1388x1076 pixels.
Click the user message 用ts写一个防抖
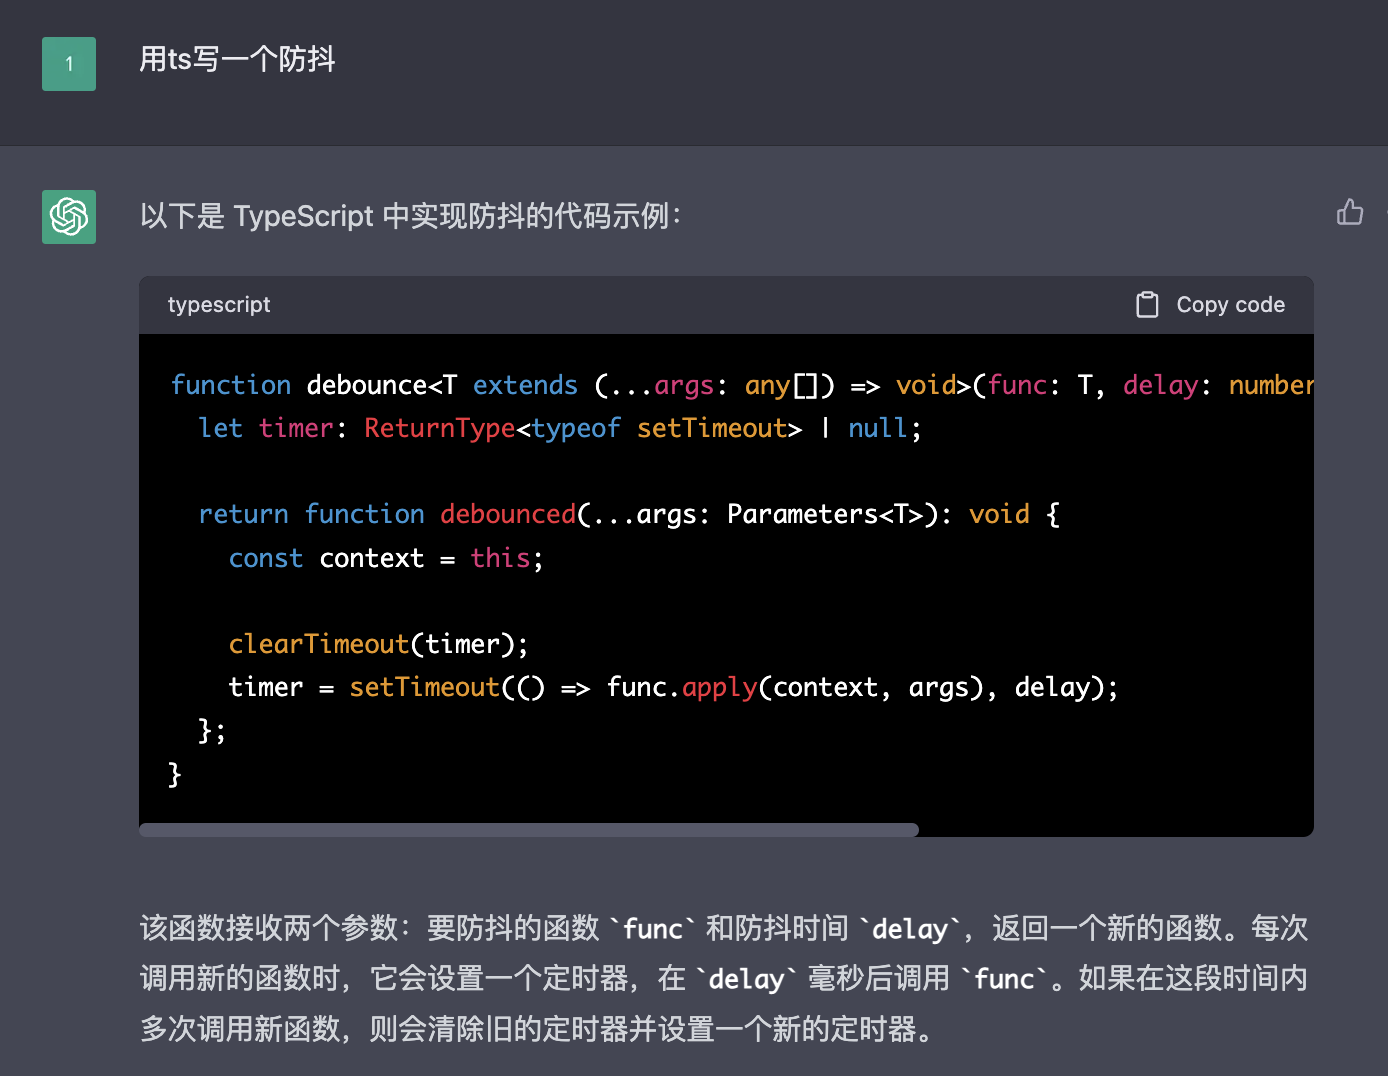(x=237, y=60)
